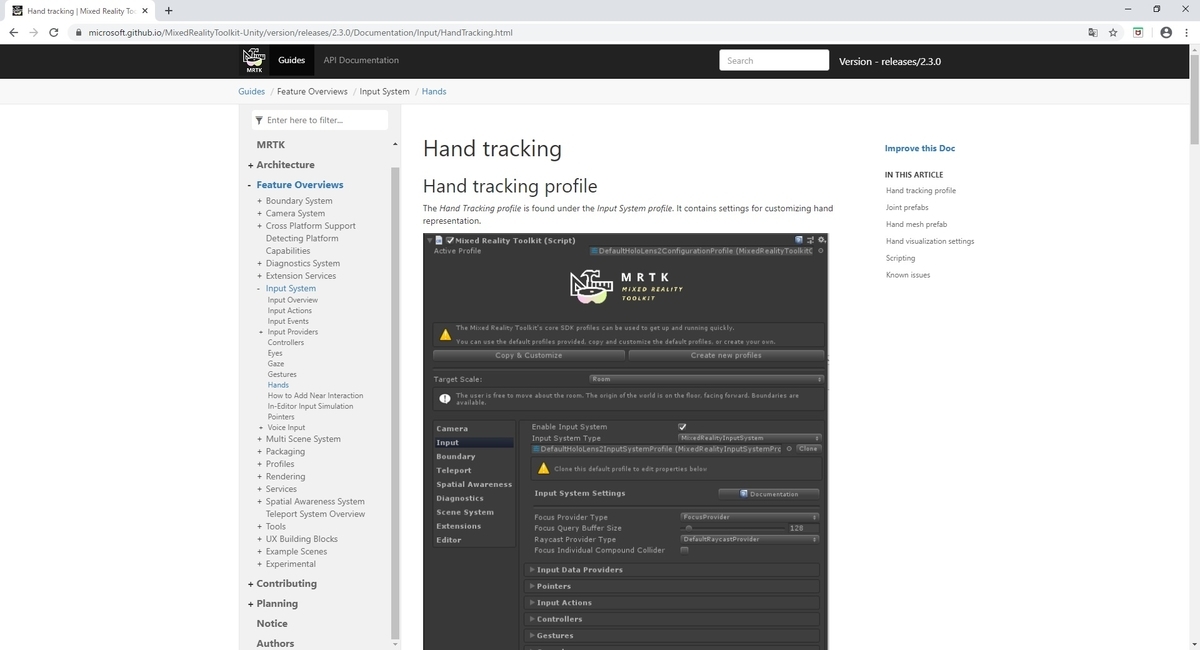Open Input Overview page
Viewport: 1200px width, 650px height.
pos(293,300)
